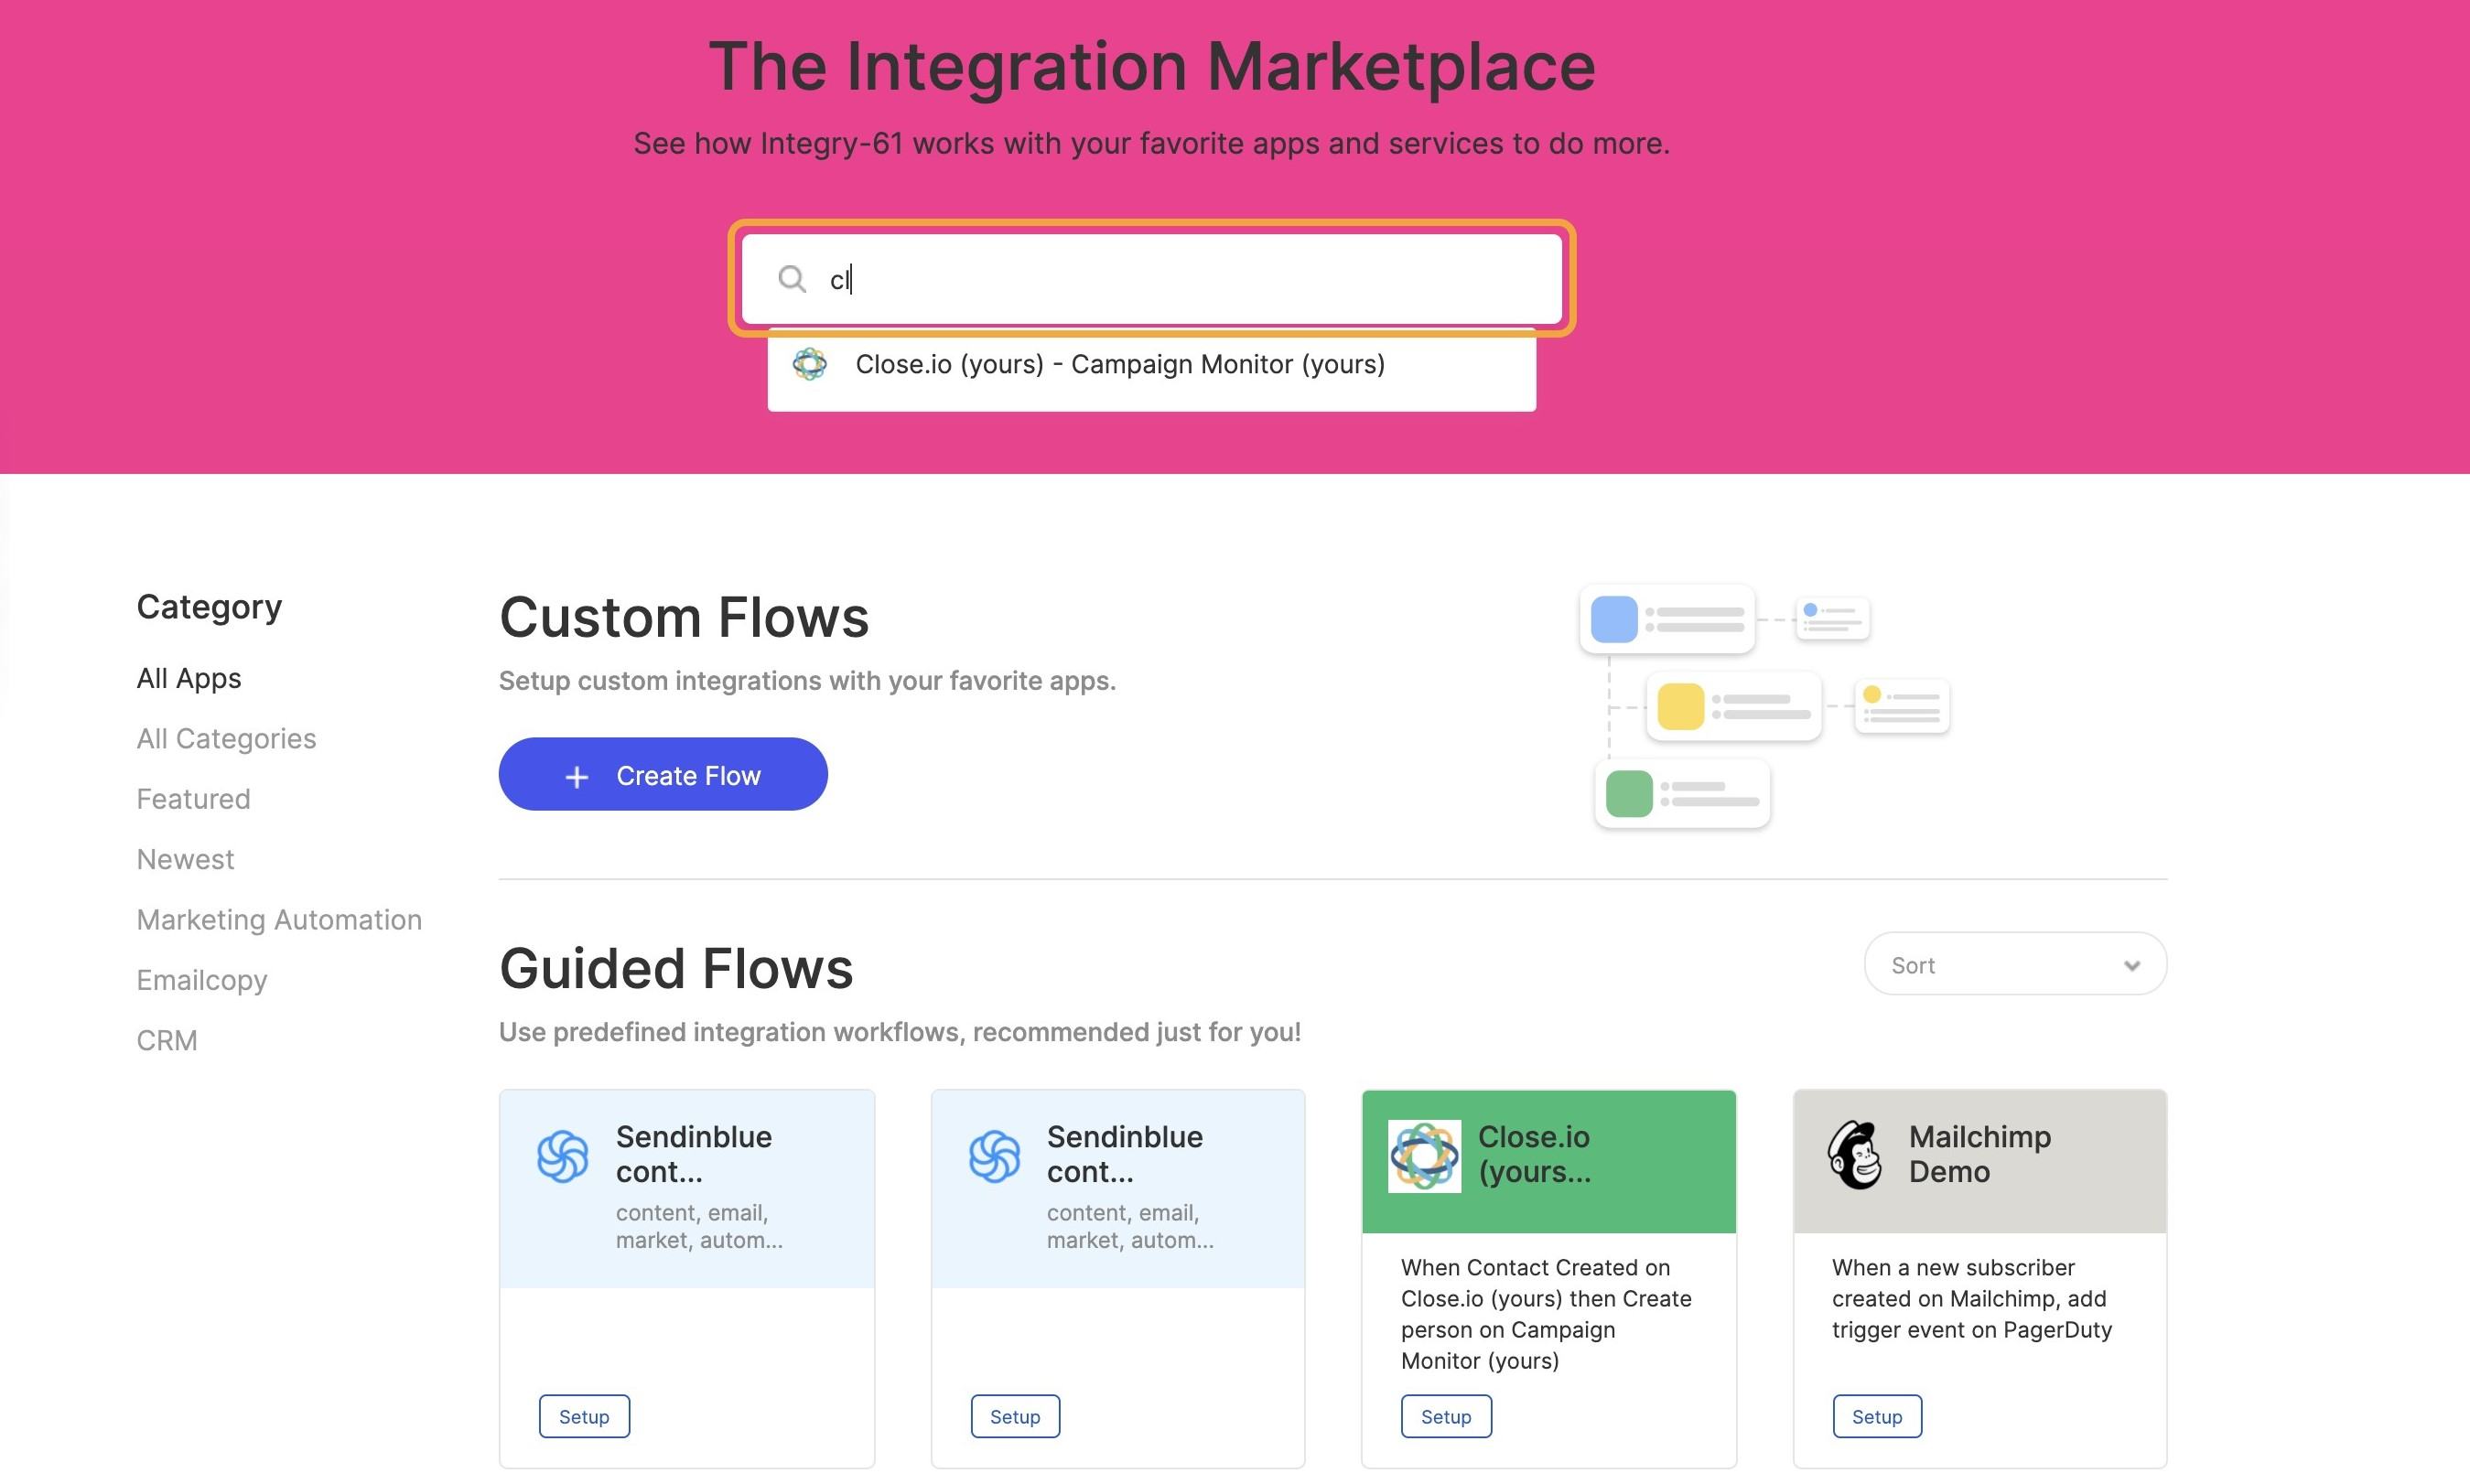
Task: Click first Sendinblue cont... card title
Action: (693, 1154)
